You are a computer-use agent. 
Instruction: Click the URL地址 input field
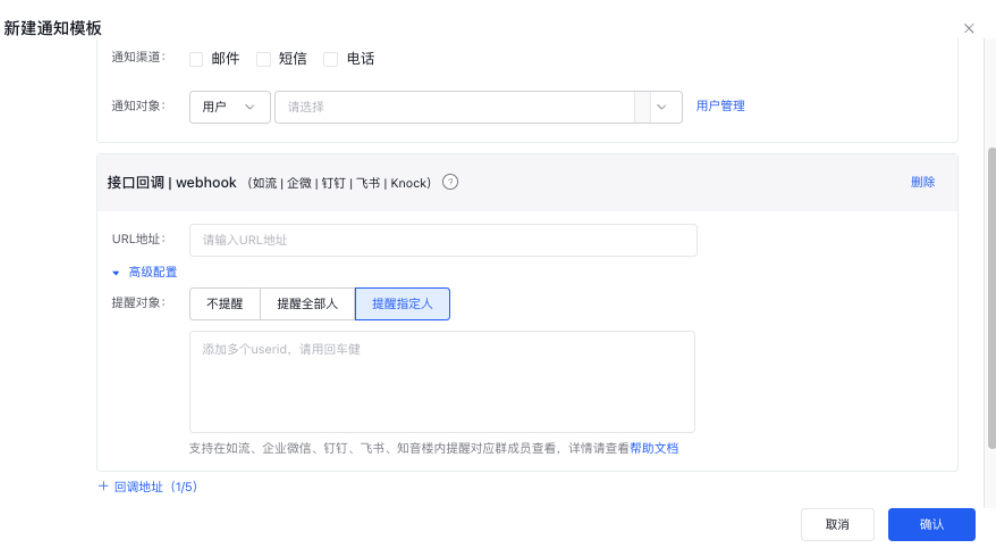(443, 240)
